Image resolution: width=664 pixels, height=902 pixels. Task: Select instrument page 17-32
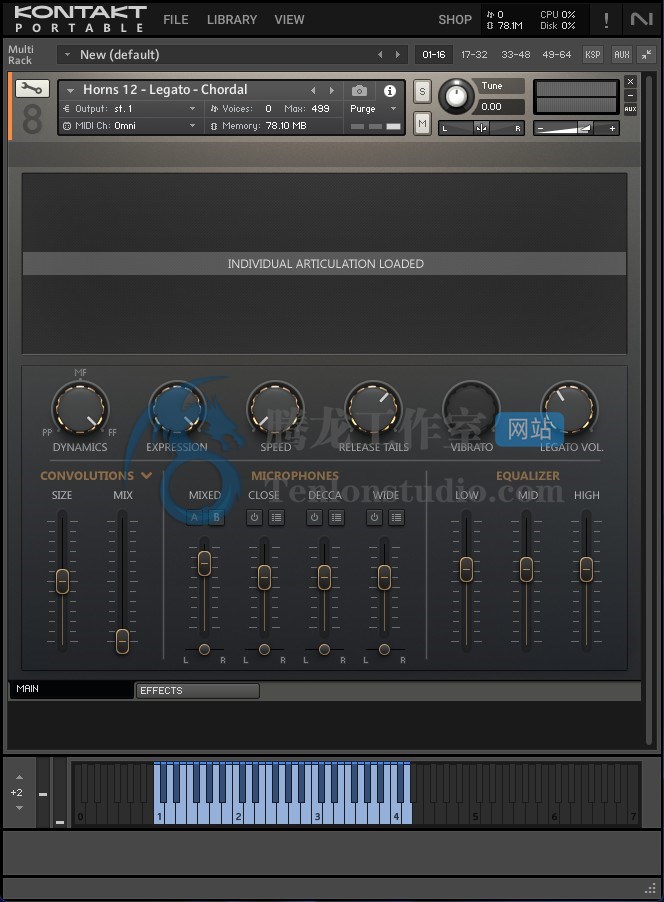474,55
